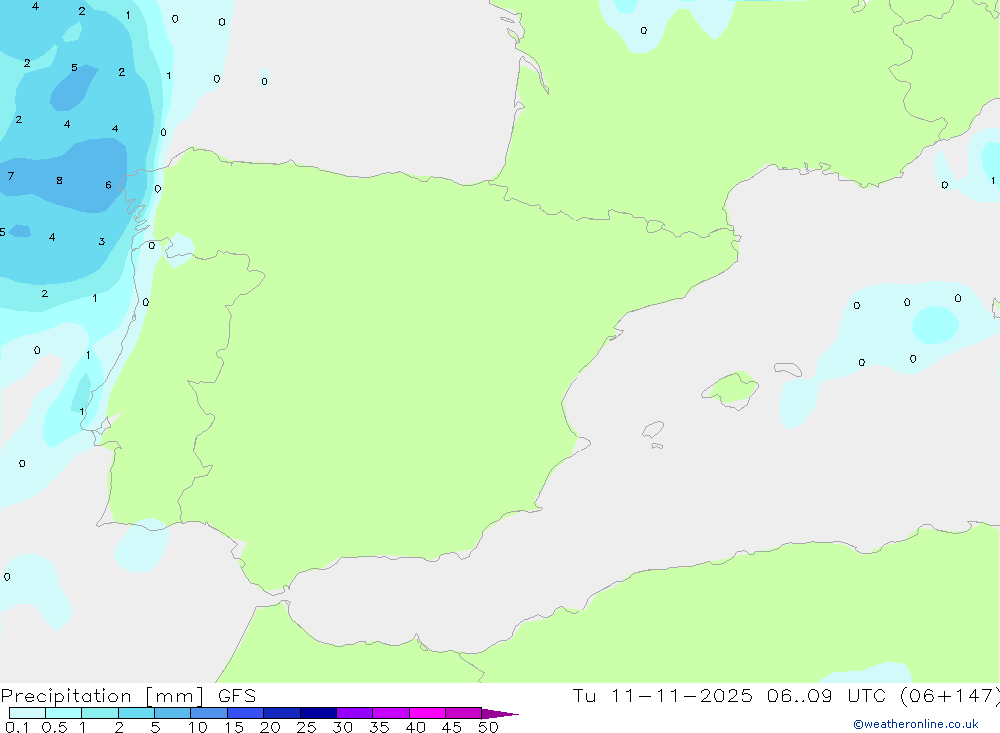
Task: Click the '(06+147)' forecast offset text
Action: [x=950, y=696]
